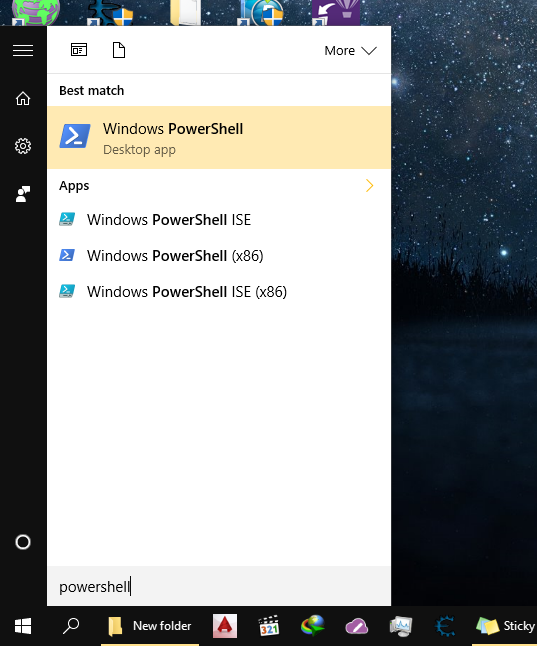537x647 pixels.
Task: Open AutoCAD red A taskbar icon
Action: tap(225, 626)
